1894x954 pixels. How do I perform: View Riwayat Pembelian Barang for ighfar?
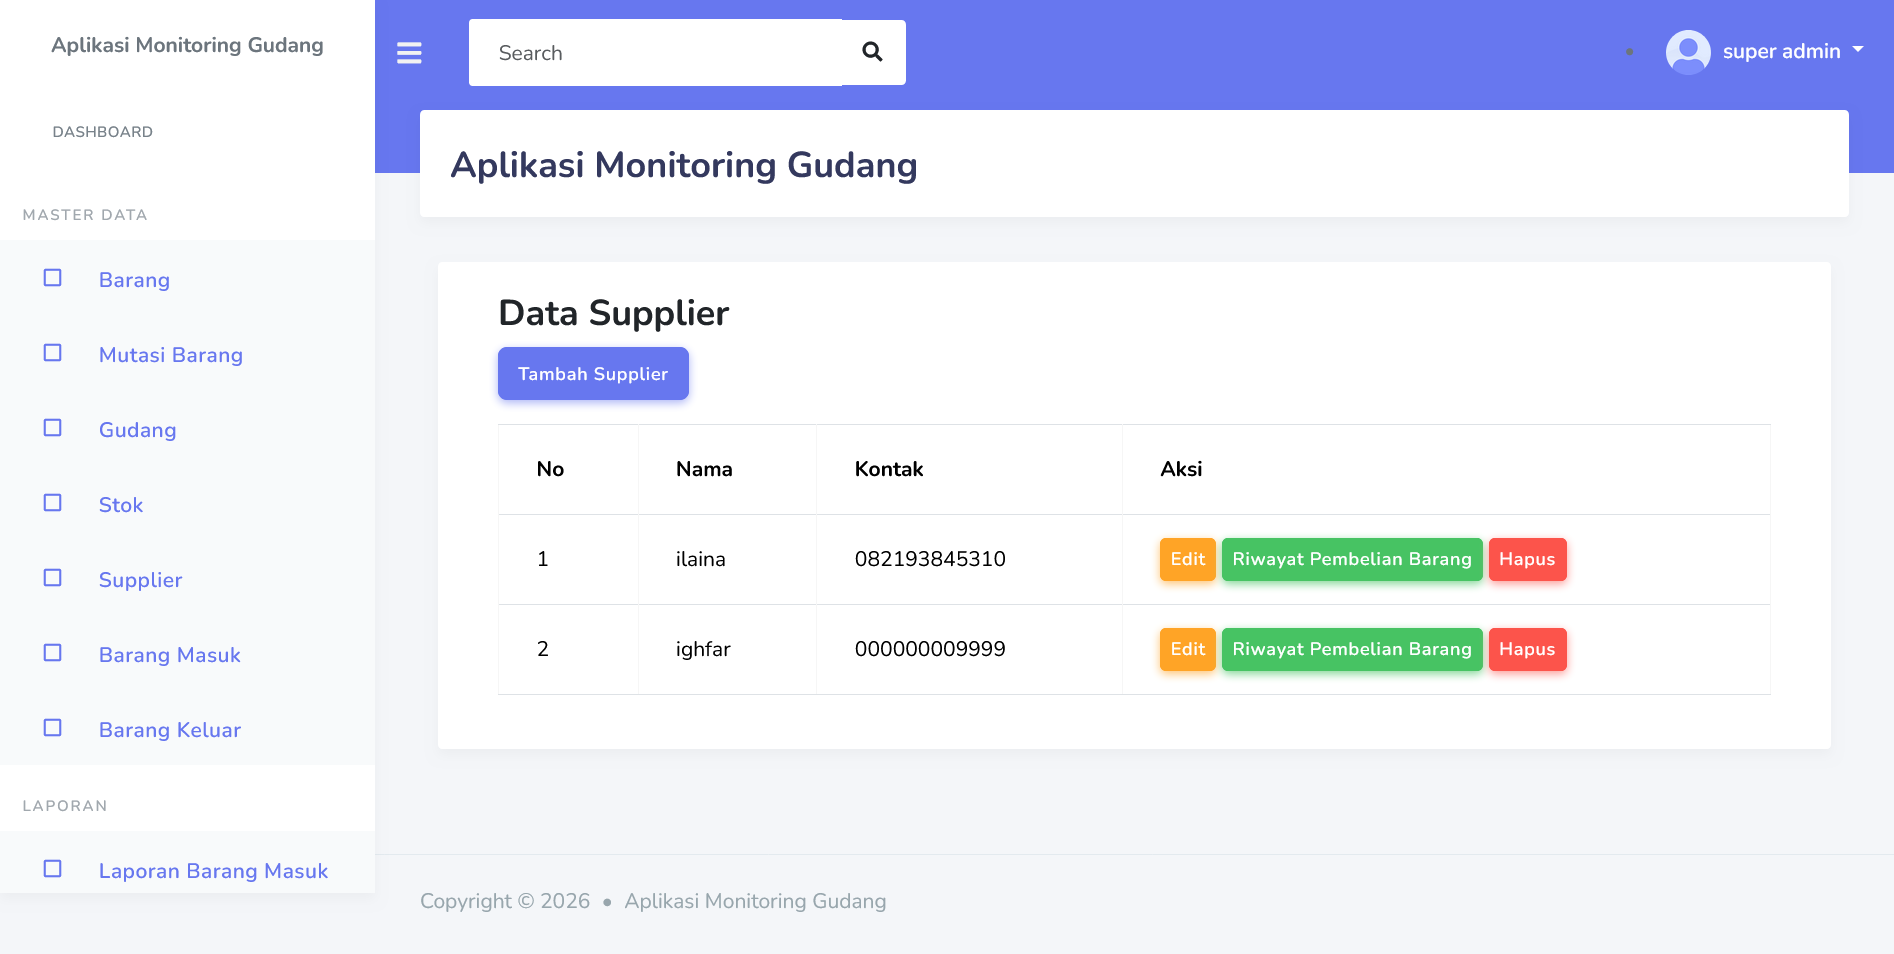point(1351,649)
